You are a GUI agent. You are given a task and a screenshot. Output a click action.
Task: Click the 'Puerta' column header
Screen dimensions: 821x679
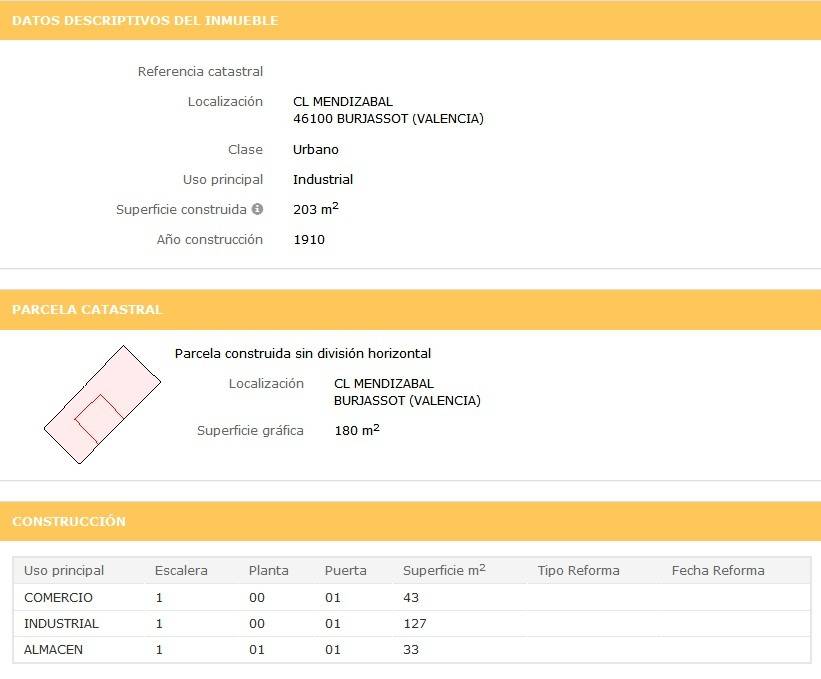[346, 571]
